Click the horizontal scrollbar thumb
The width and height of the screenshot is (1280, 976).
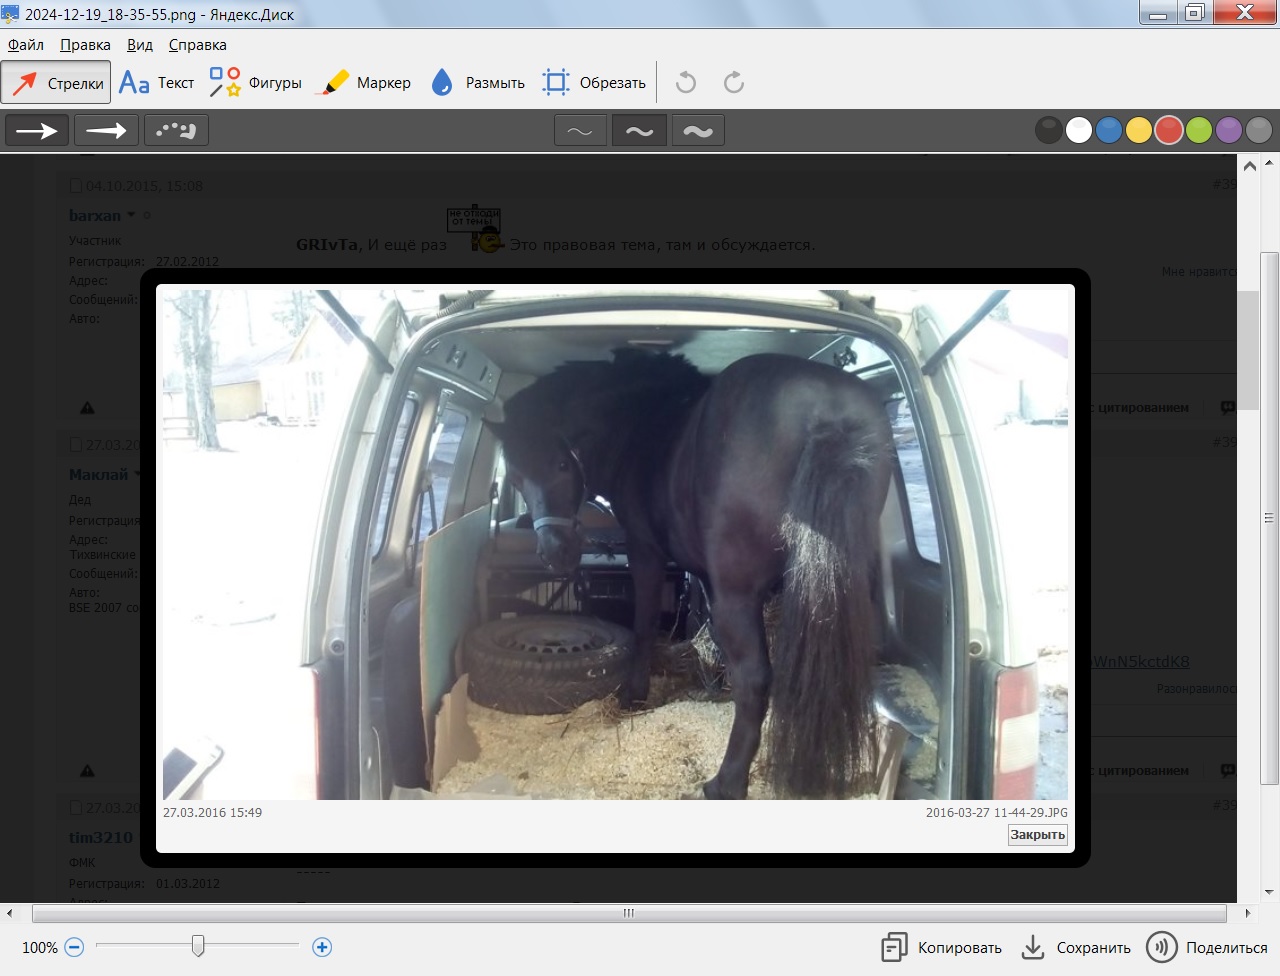coord(629,913)
